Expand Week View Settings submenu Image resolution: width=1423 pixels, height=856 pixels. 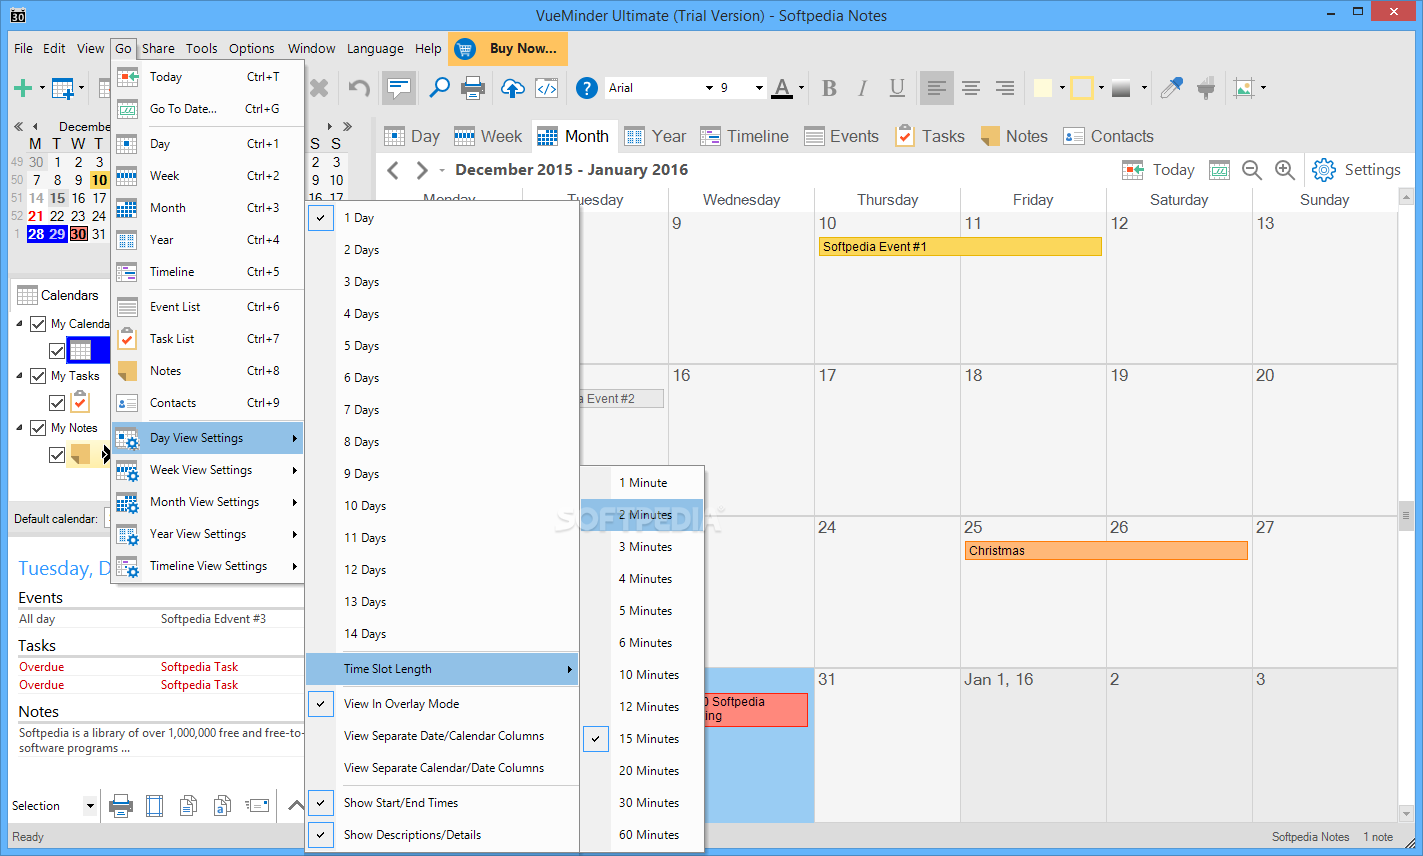coord(208,470)
